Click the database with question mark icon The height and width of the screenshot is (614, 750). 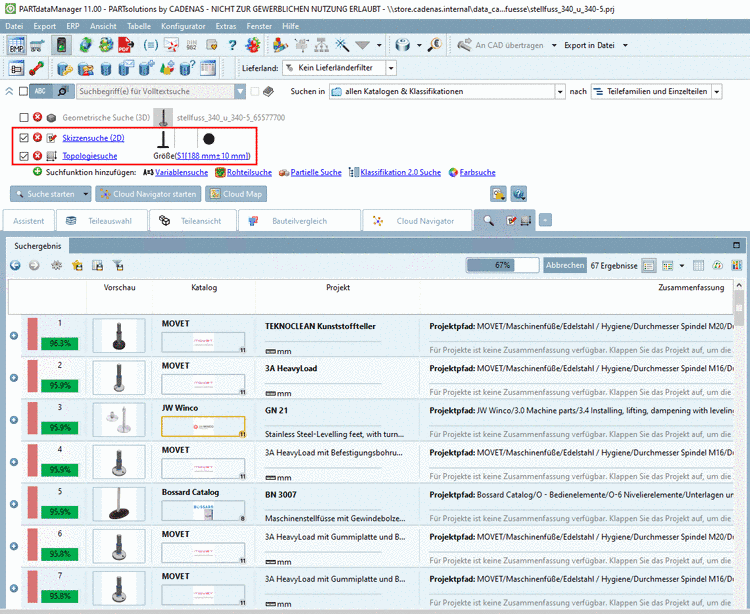(187, 68)
